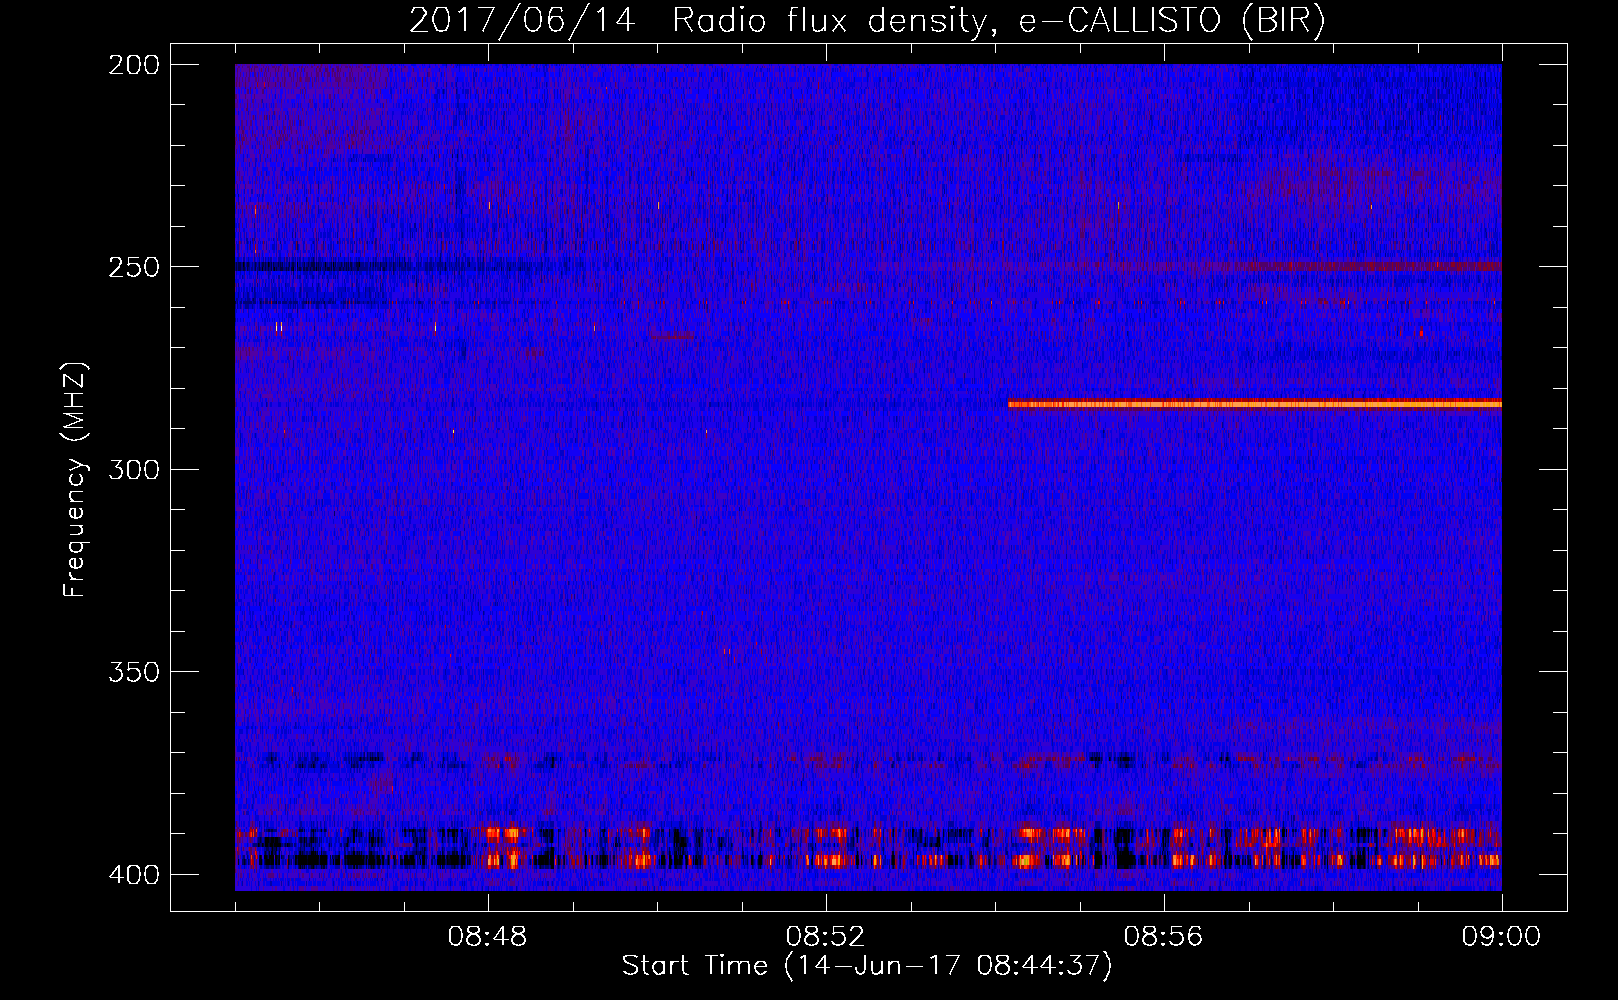
Task: Click the 08:48 time tick label
Action: click(x=487, y=937)
